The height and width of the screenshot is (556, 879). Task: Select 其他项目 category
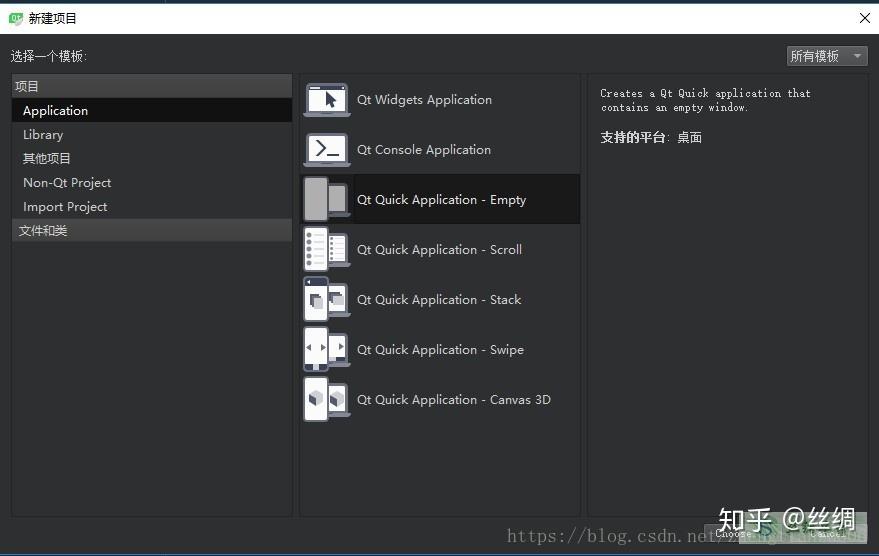(x=151, y=159)
